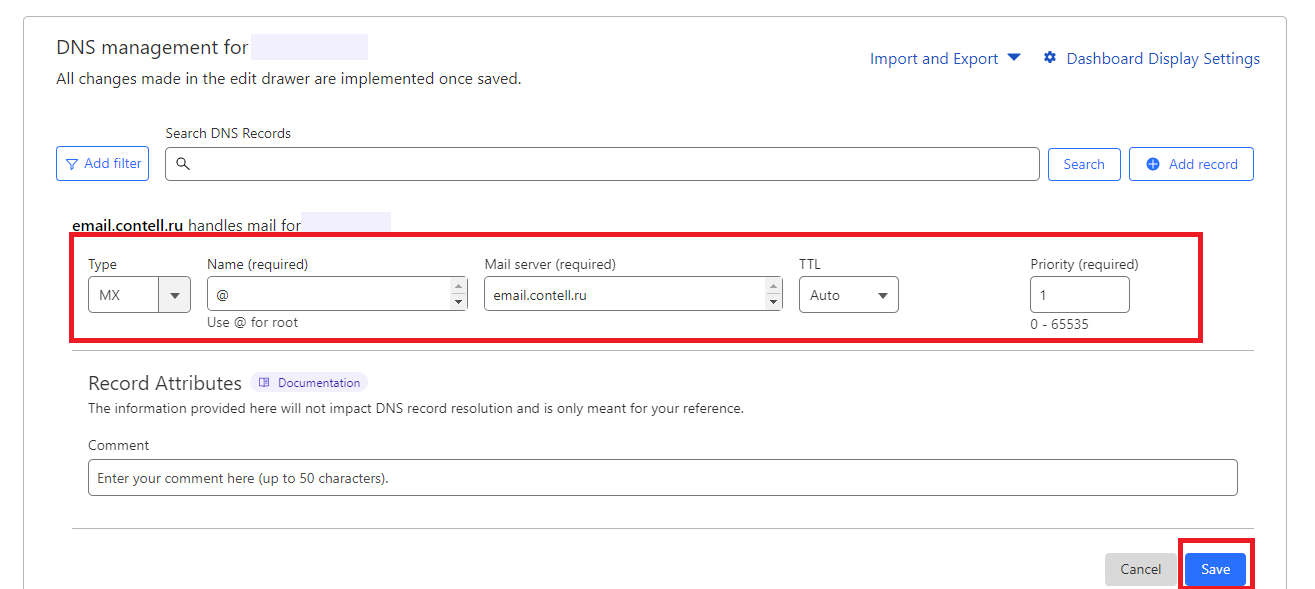Open the Type dropdown showing MX

(x=174, y=294)
